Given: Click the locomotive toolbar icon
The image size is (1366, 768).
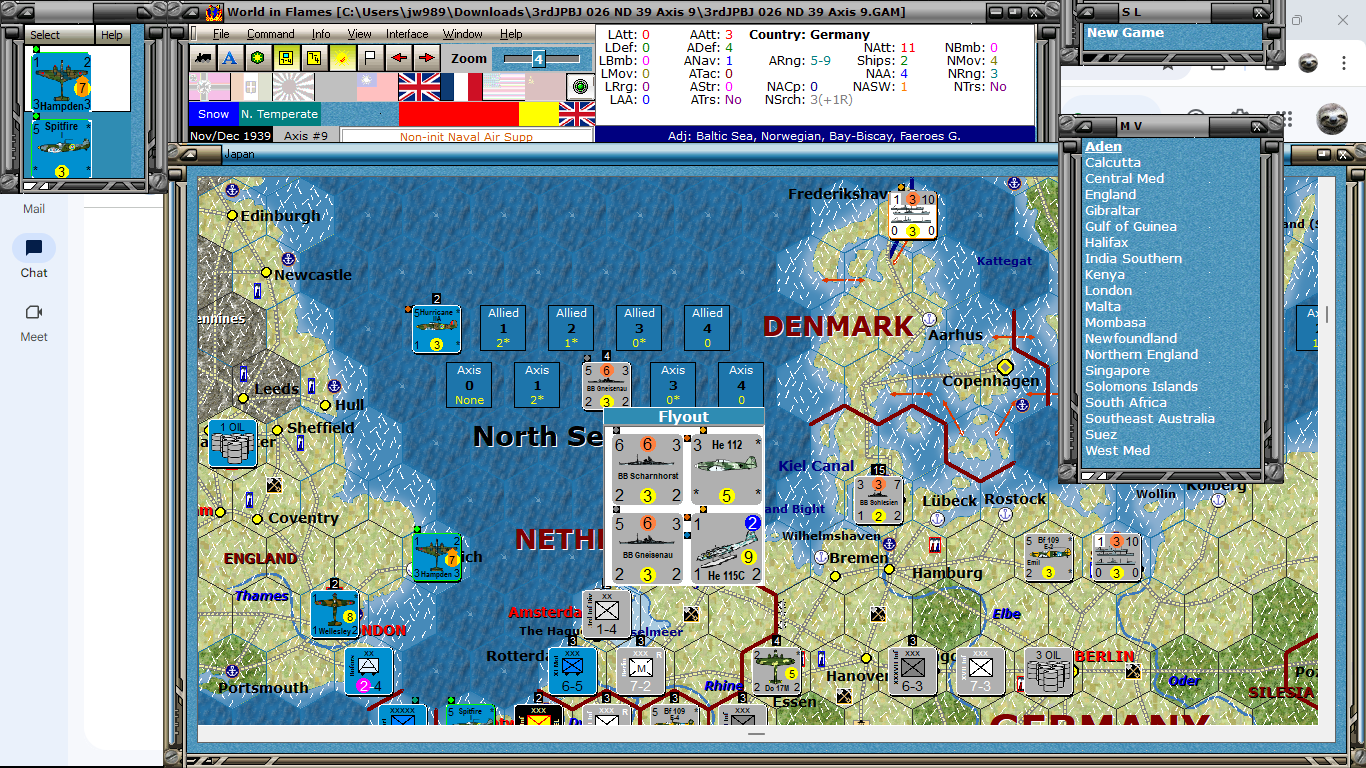Looking at the screenshot, I should 202,58.
